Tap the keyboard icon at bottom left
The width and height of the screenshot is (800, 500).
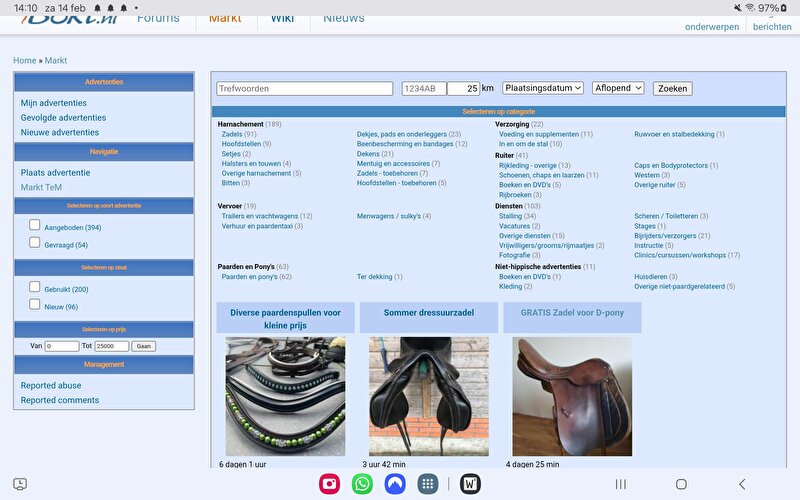tap(19, 484)
